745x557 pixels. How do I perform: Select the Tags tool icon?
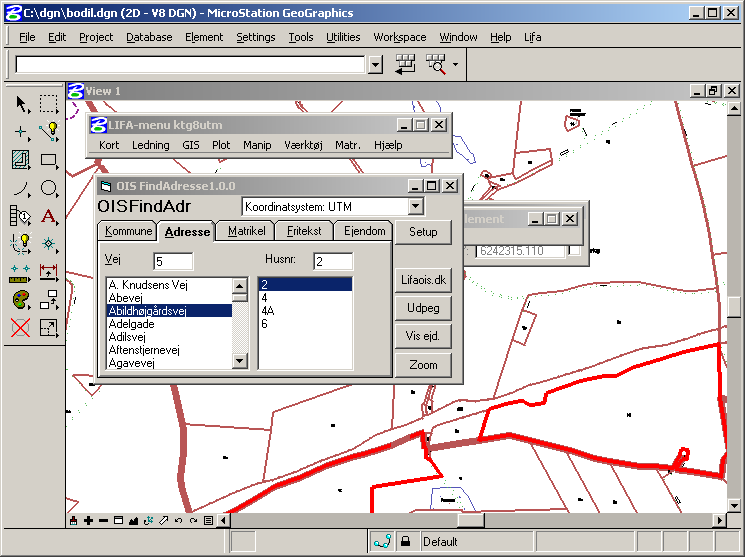(x=21, y=216)
